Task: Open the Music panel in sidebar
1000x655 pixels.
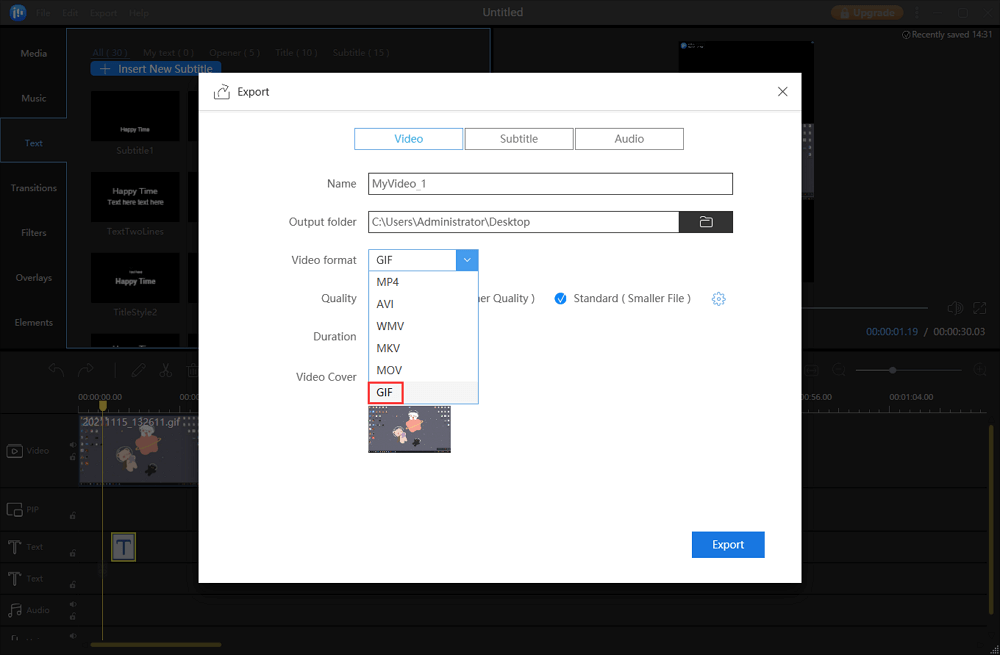Action: tap(33, 98)
